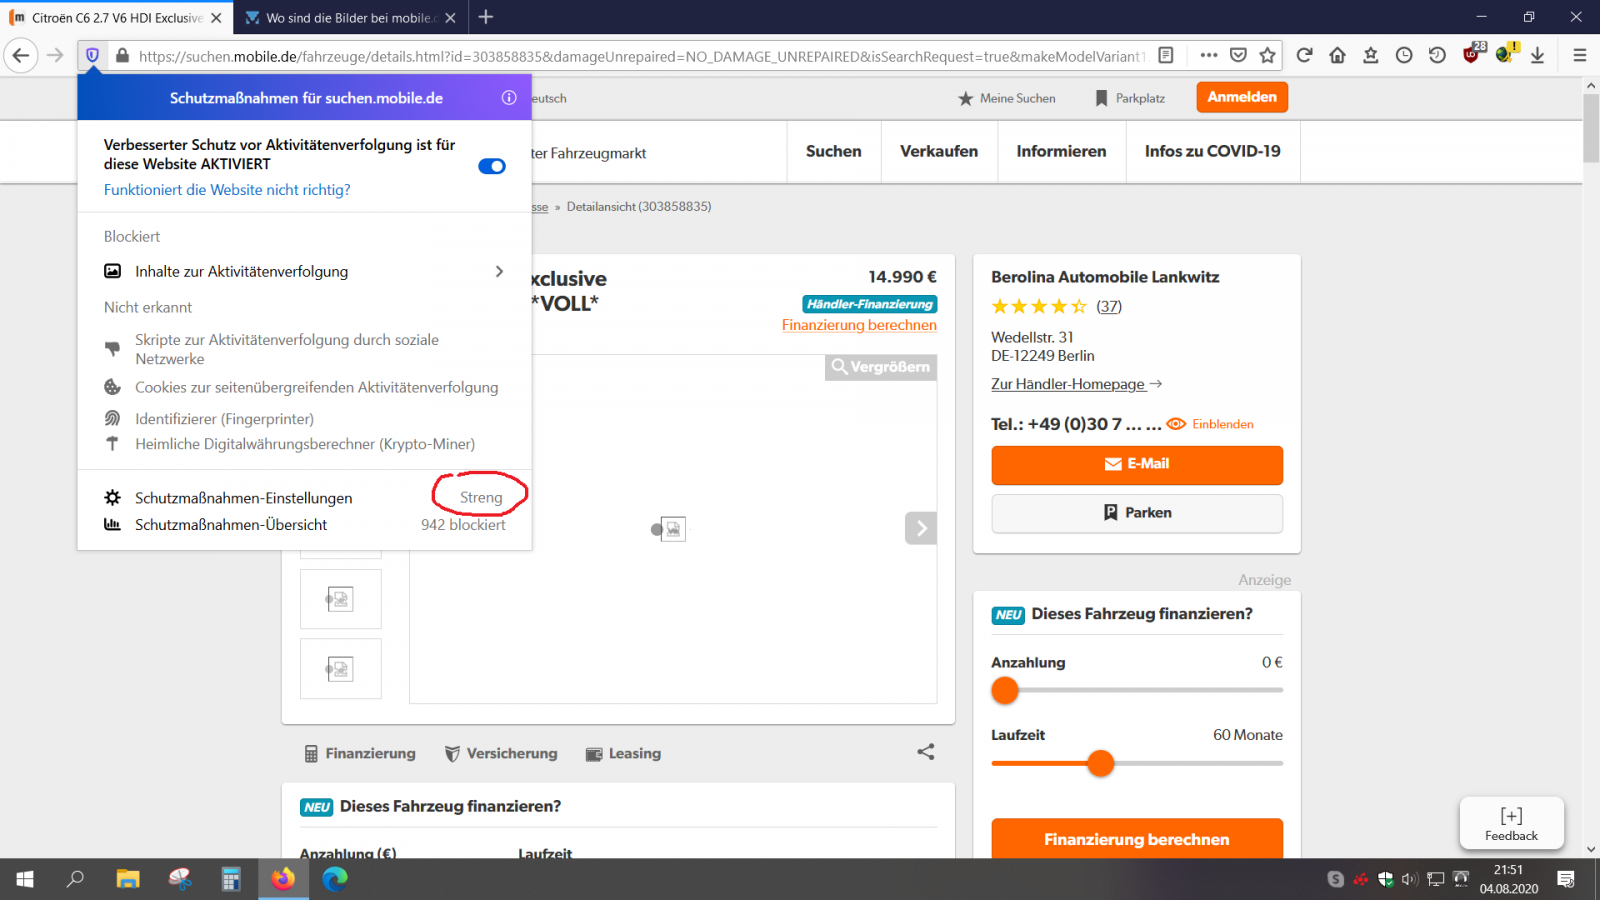1600x900 pixels.
Task: Select the Leasing tab
Action: pyautogui.click(x=623, y=753)
